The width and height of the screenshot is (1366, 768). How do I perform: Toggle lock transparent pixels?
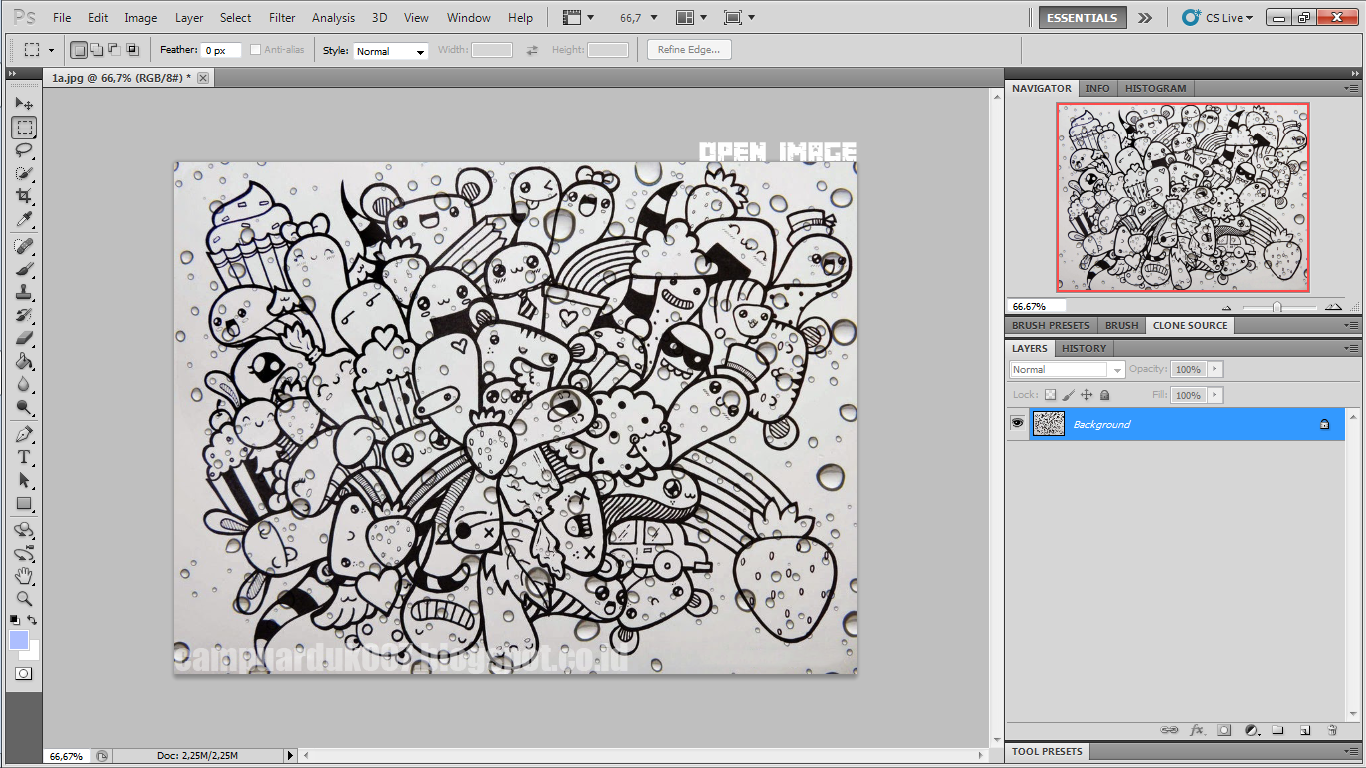pos(1050,395)
